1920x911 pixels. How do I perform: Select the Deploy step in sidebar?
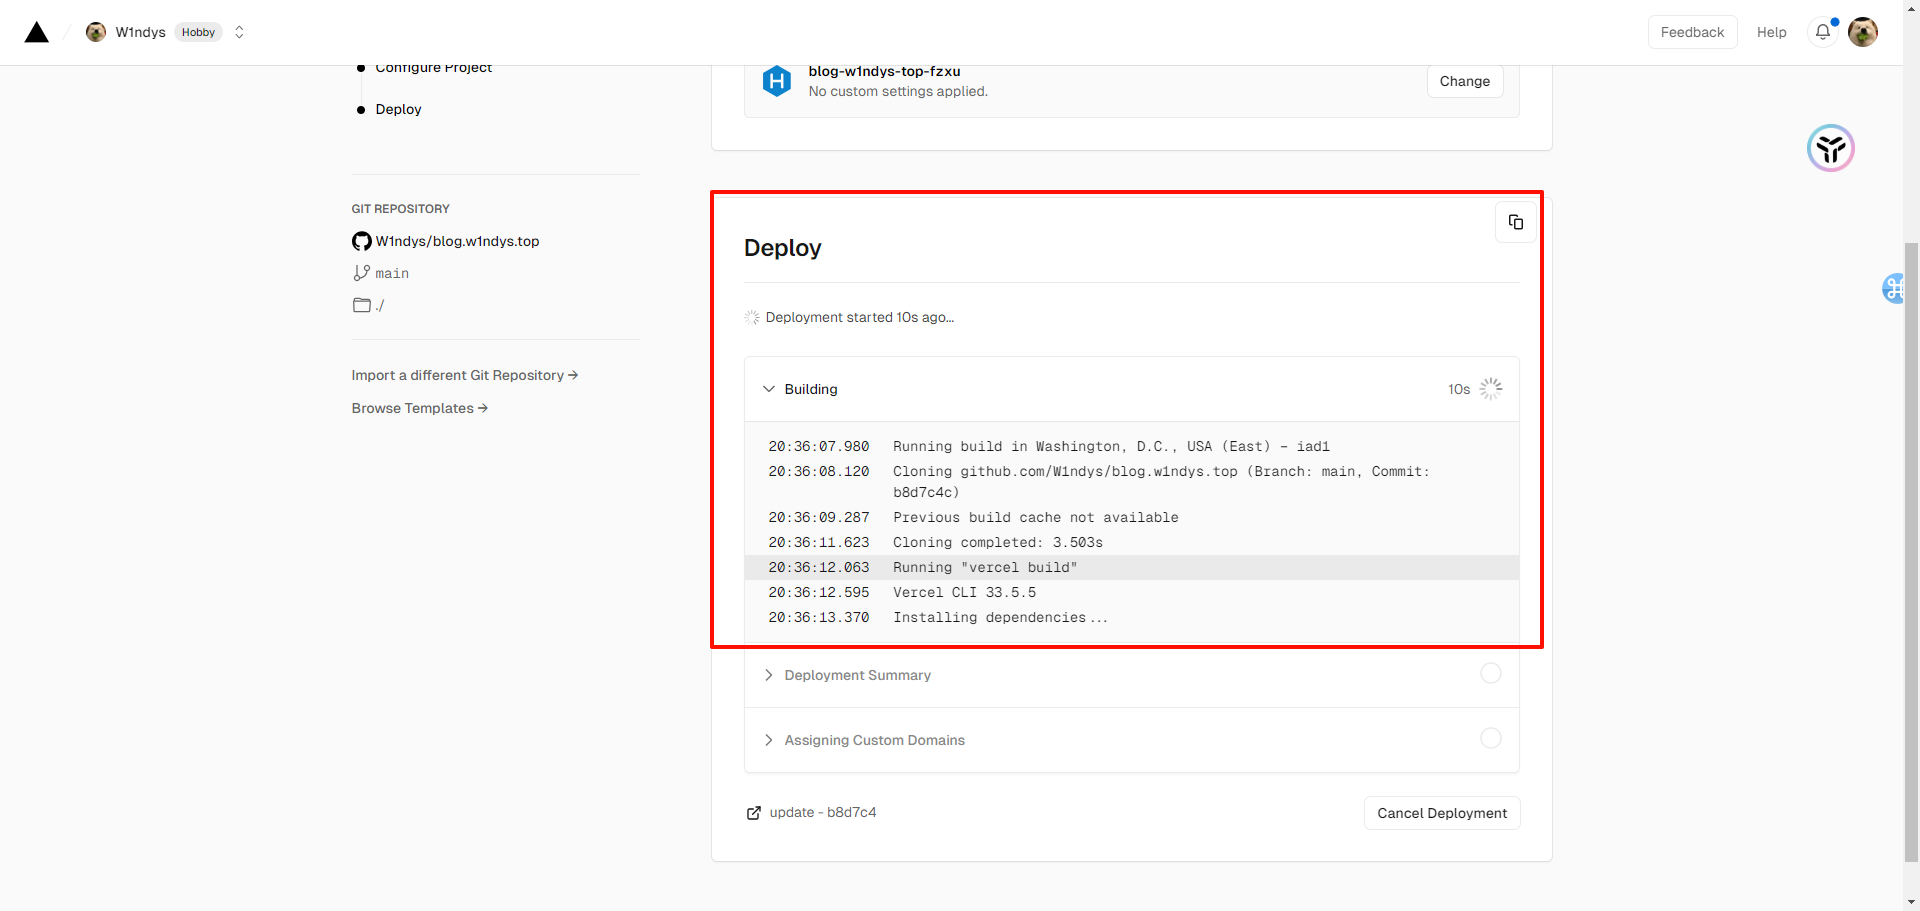click(398, 109)
